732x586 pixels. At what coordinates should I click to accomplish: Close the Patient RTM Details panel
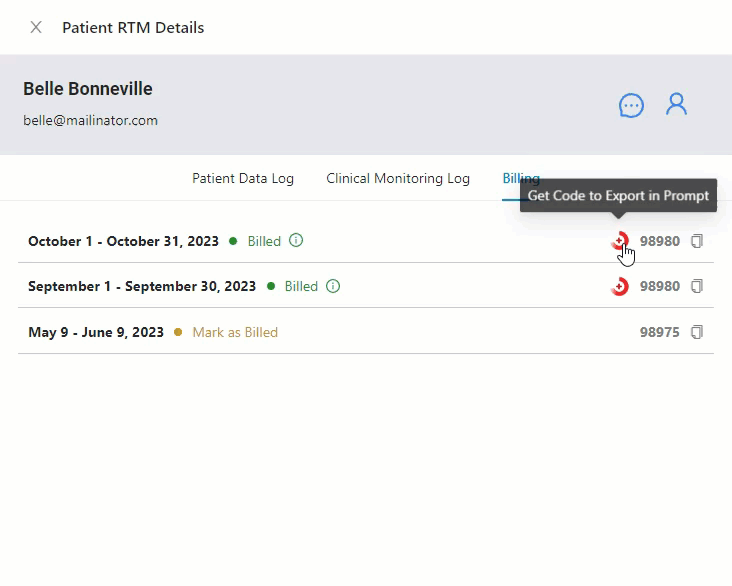(x=36, y=27)
